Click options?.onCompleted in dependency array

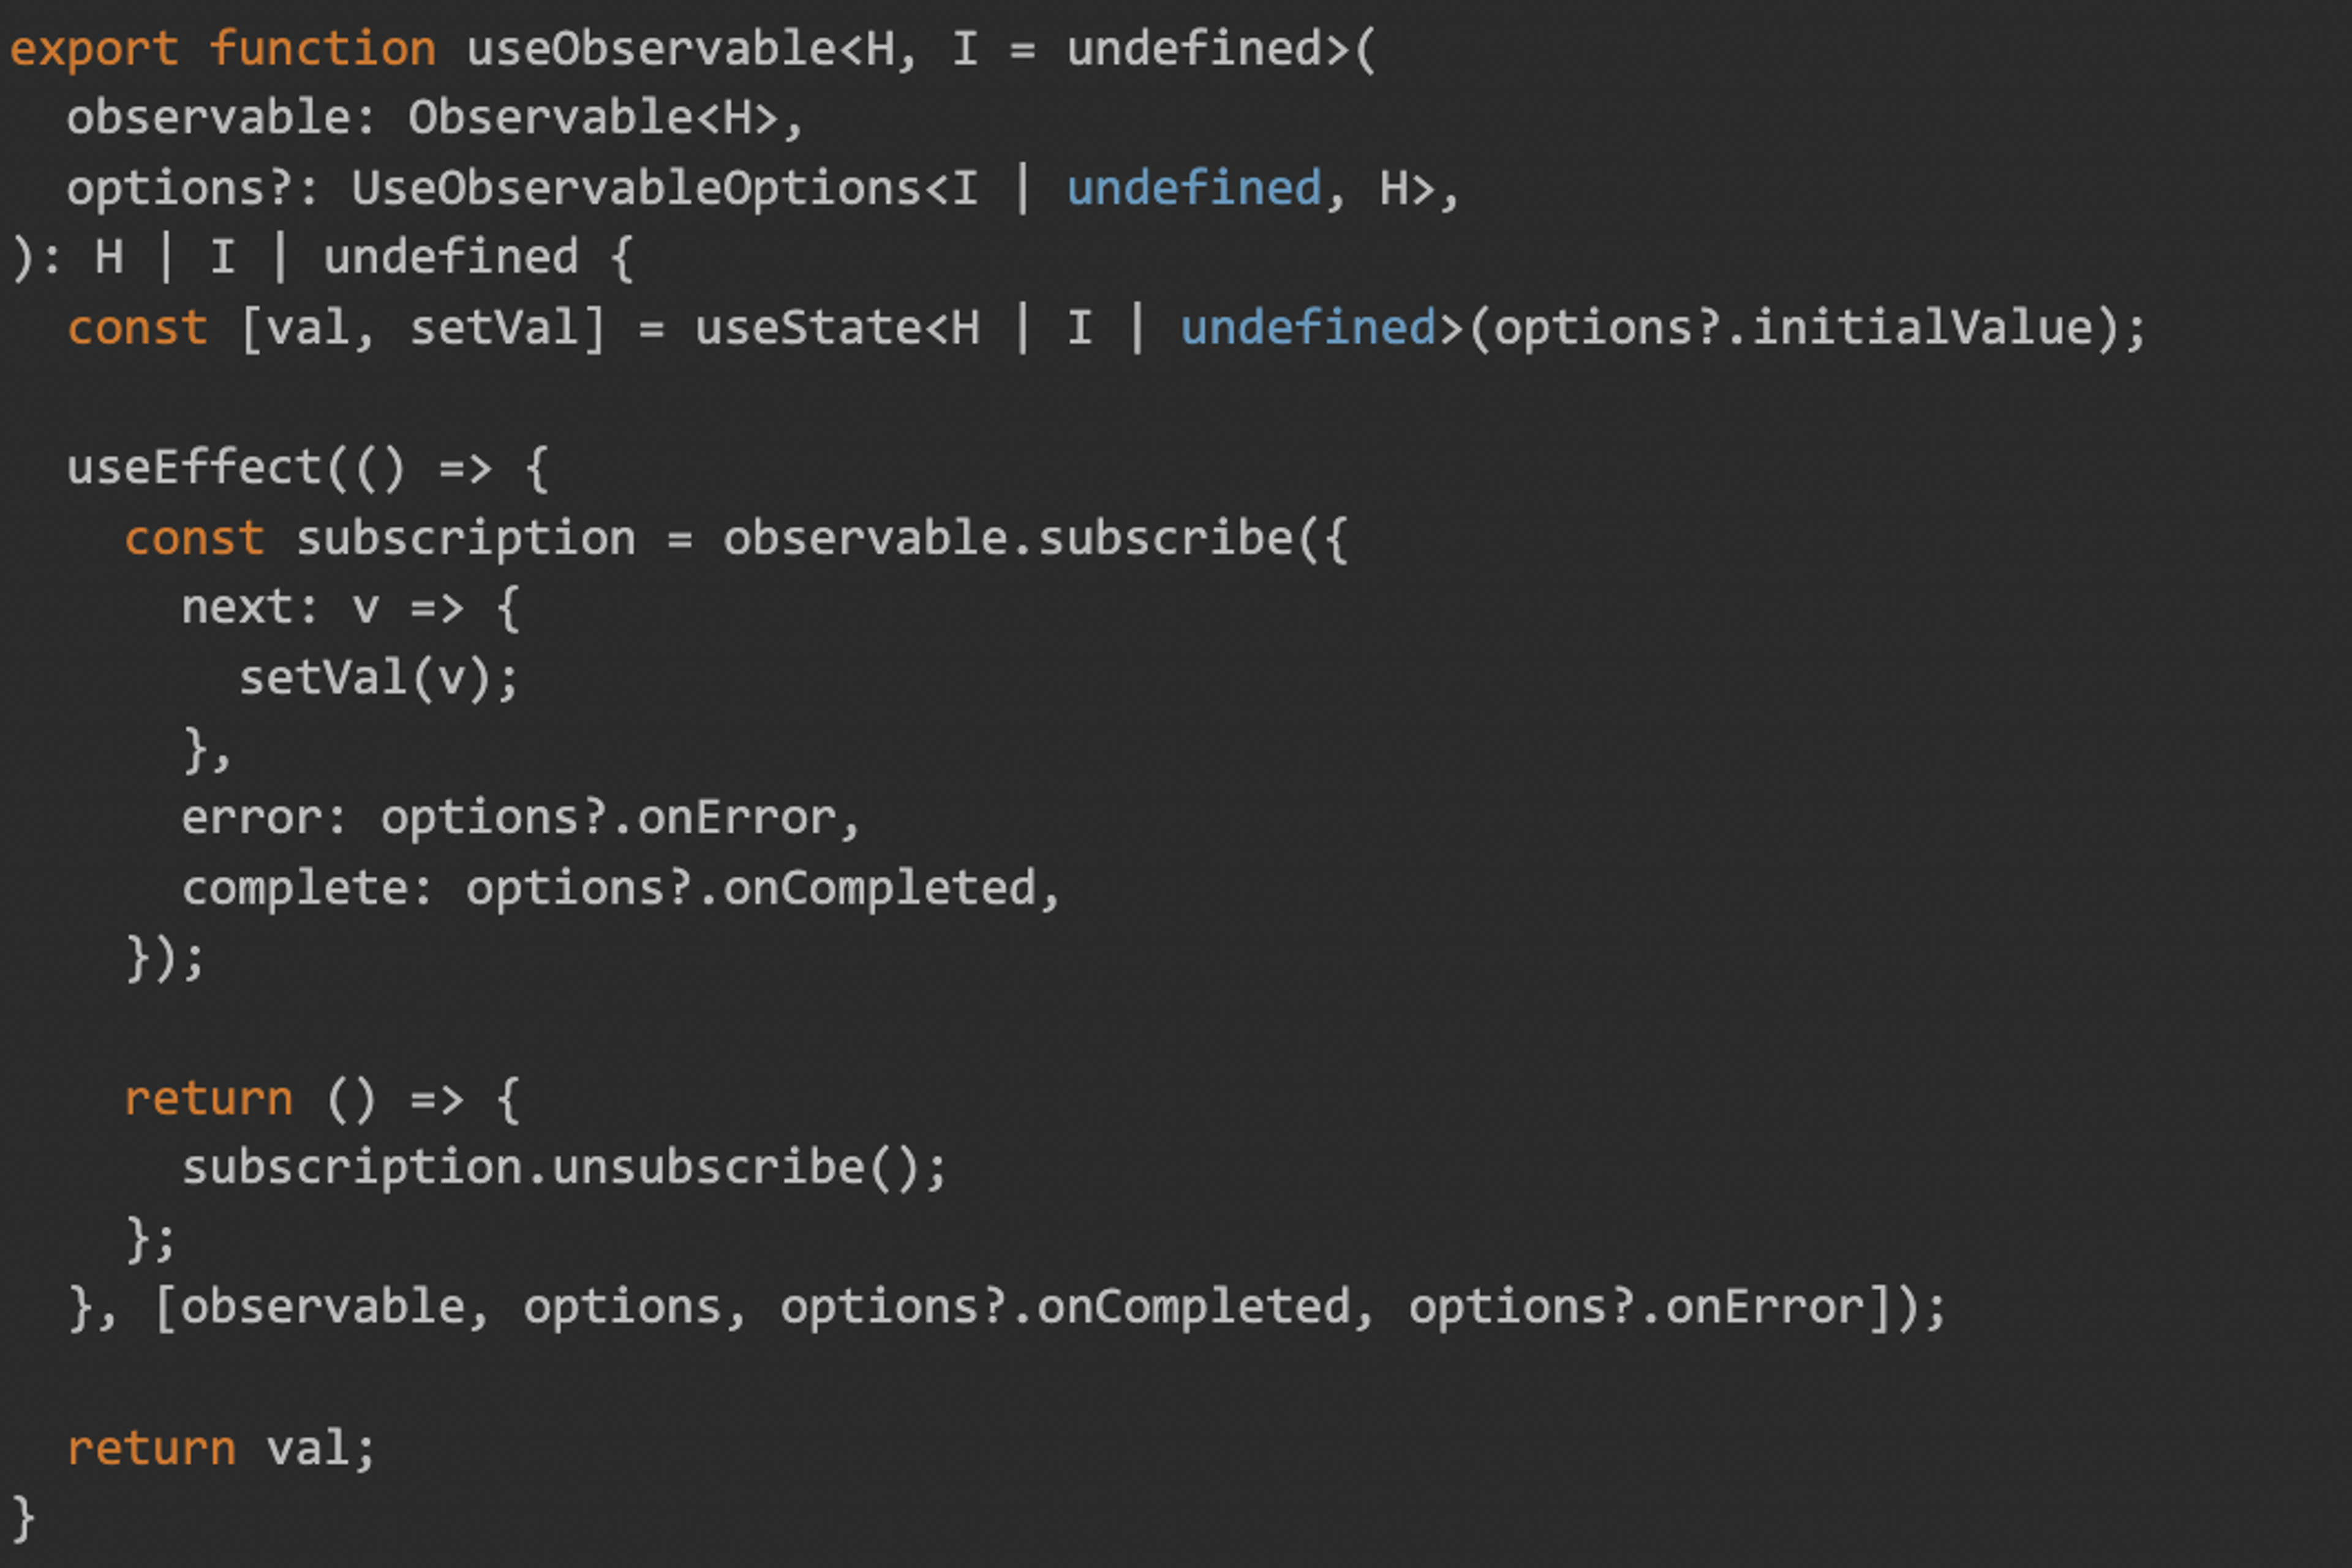[1065, 1308]
